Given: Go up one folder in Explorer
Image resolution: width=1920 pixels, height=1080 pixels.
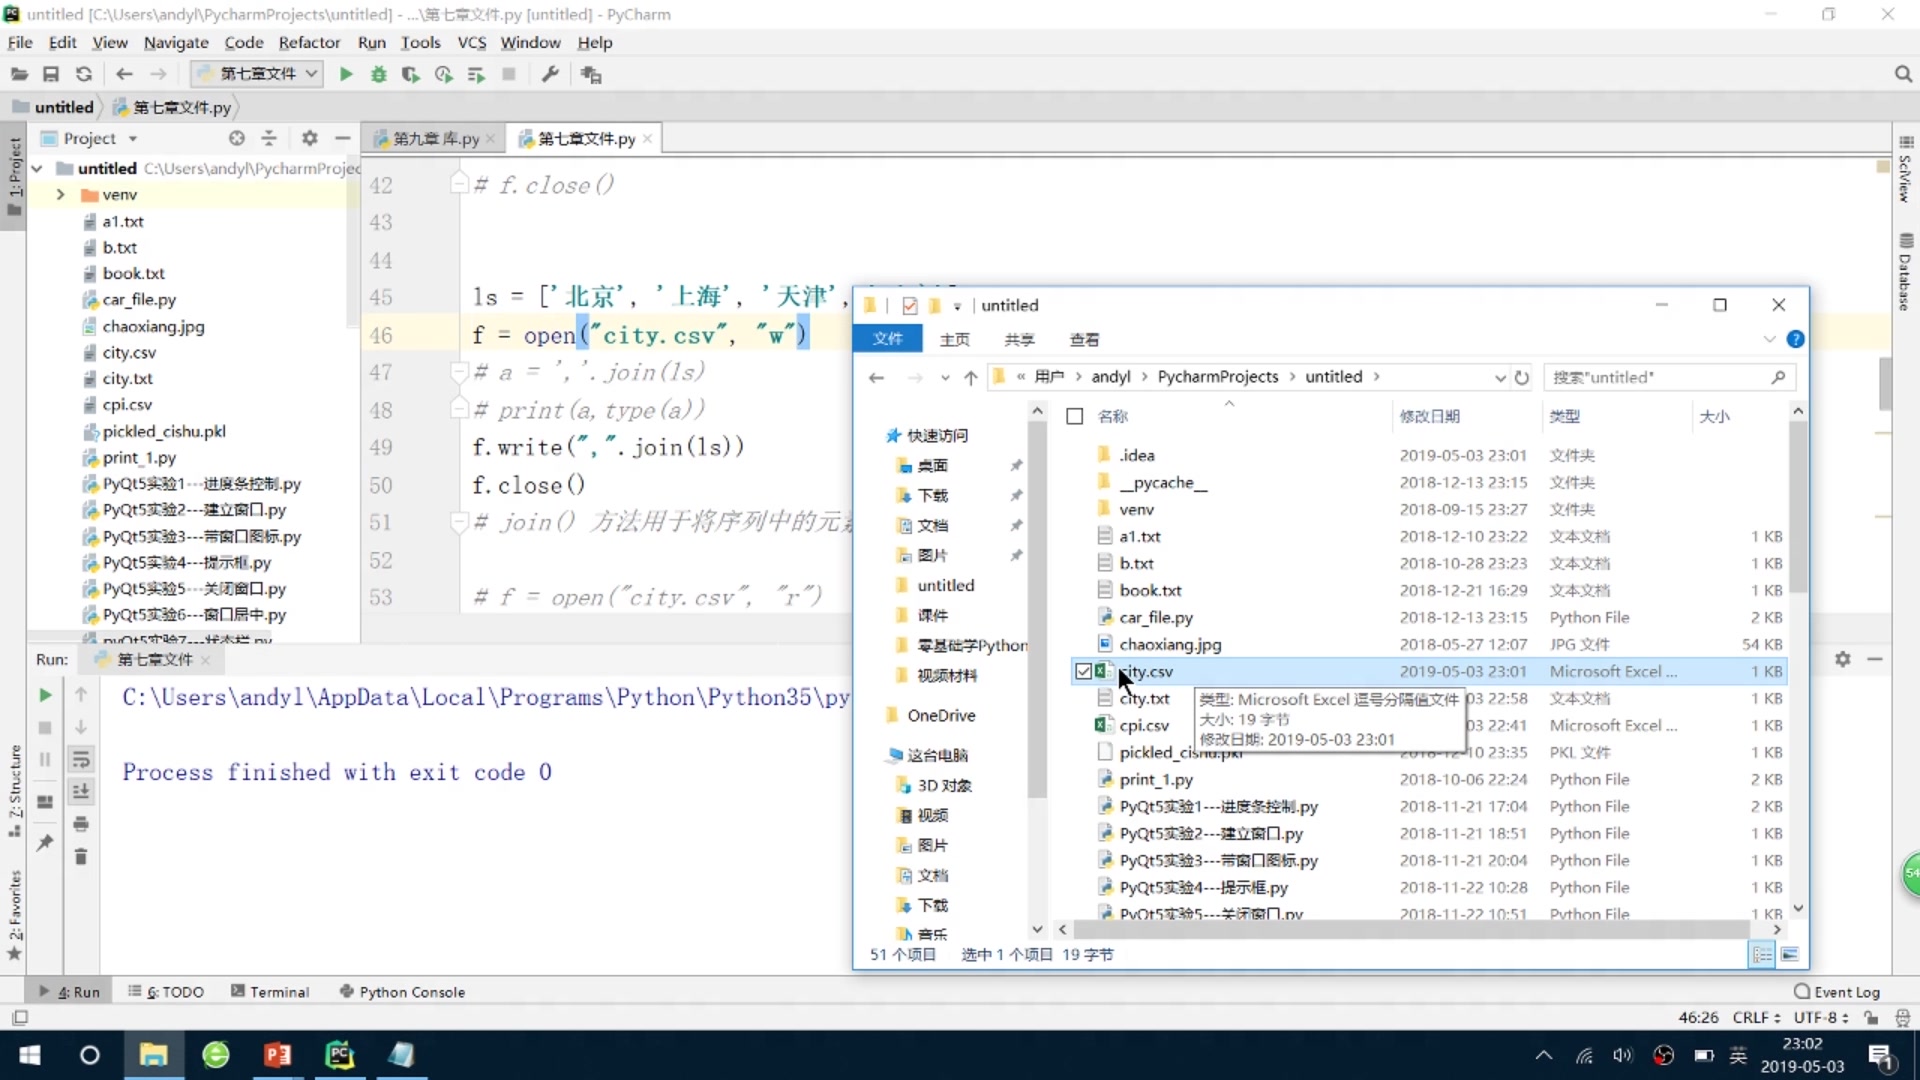Looking at the screenshot, I should click(970, 377).
